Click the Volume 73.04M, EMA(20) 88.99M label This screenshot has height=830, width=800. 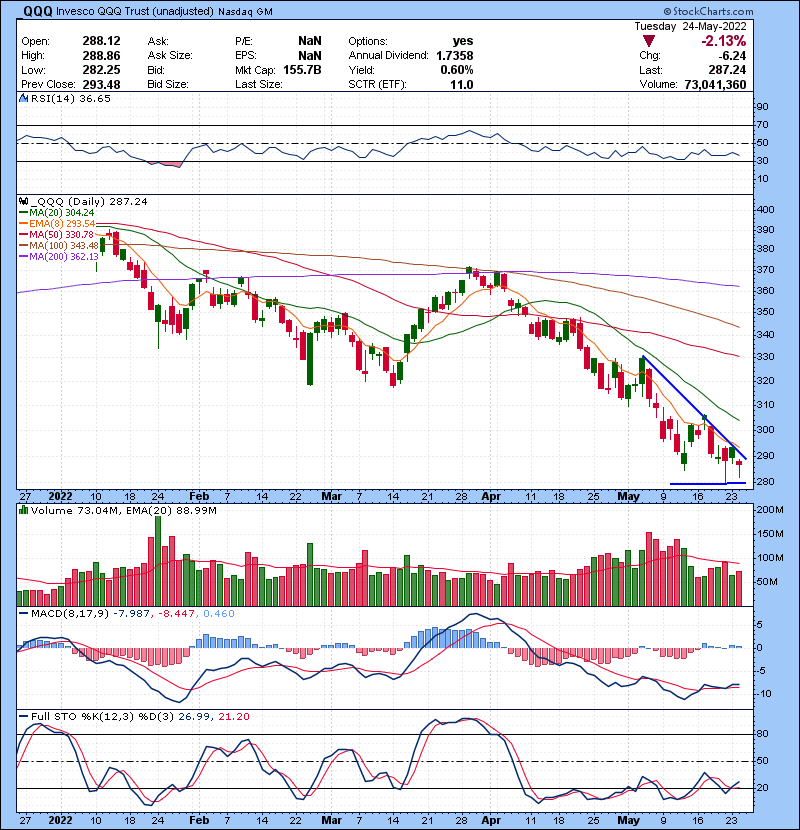[123, 510]
